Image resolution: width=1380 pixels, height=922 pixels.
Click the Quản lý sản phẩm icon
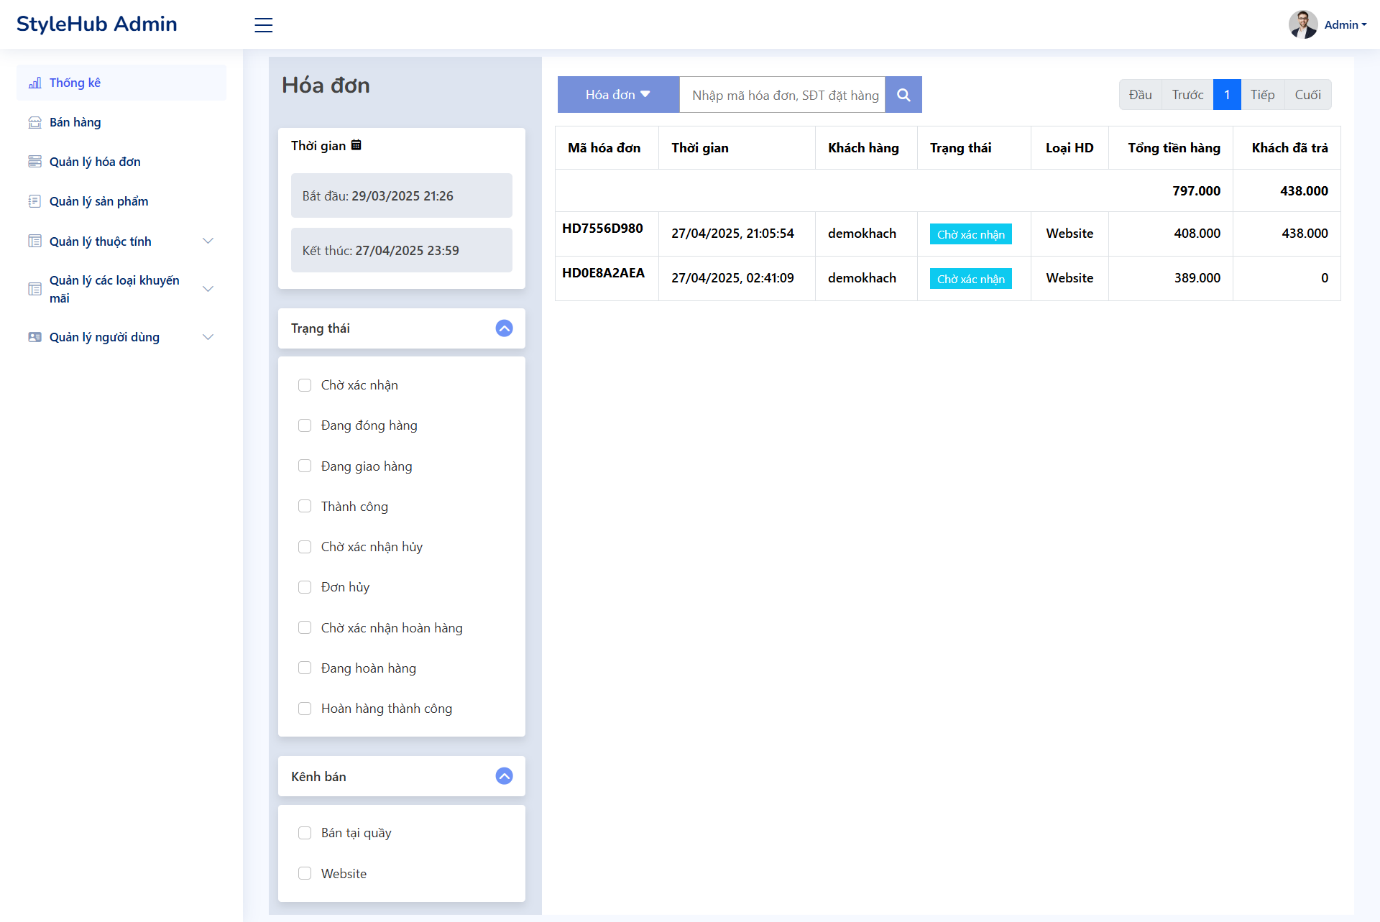tap(35, 201)
